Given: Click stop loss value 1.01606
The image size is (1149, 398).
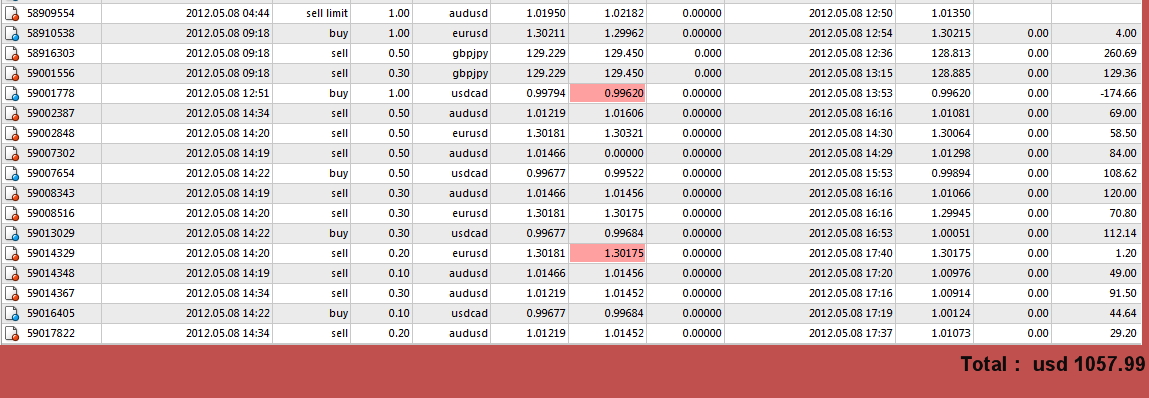Looking at the screenshot, I should [x=624, y=114].
